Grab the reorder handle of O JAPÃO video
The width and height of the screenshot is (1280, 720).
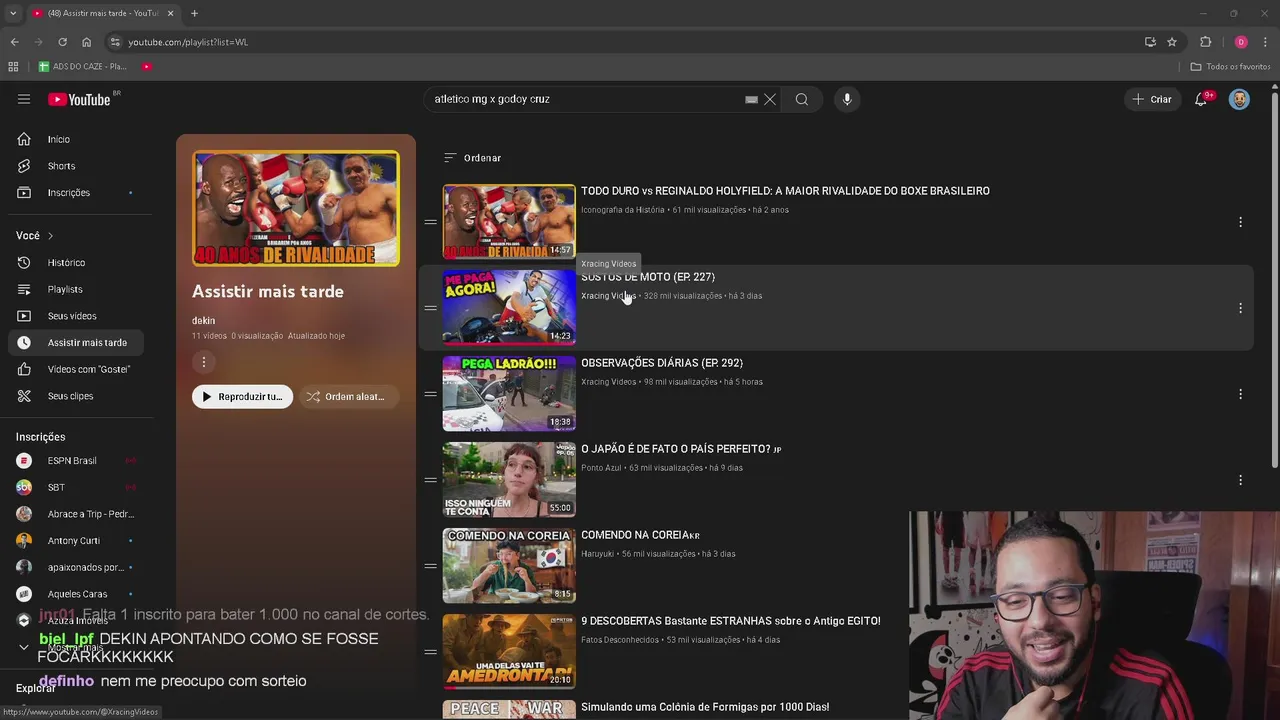(430, 480)
